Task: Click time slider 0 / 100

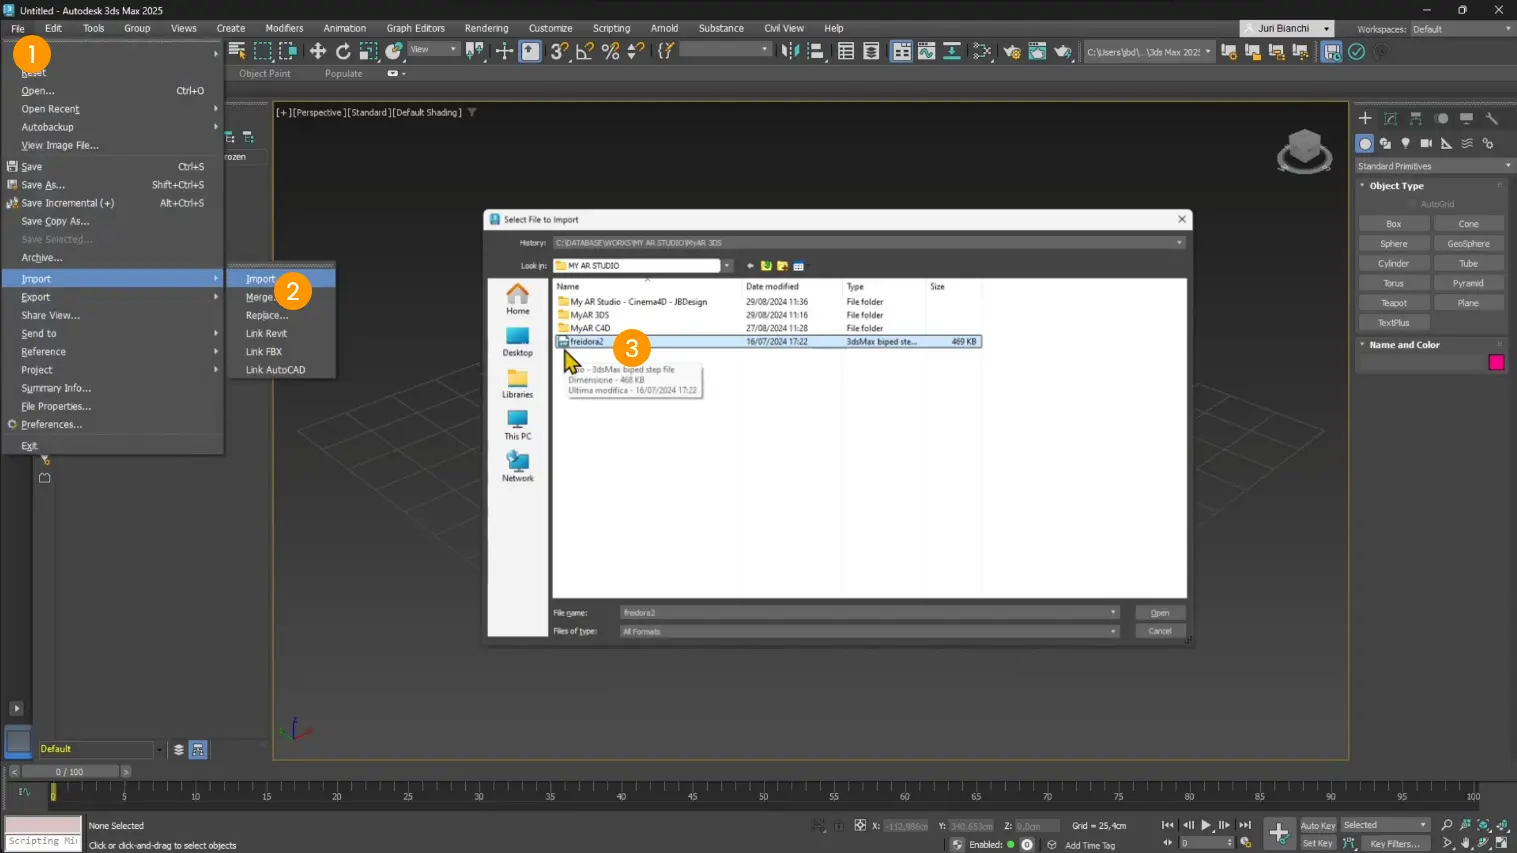Action: tap(70, 772)
